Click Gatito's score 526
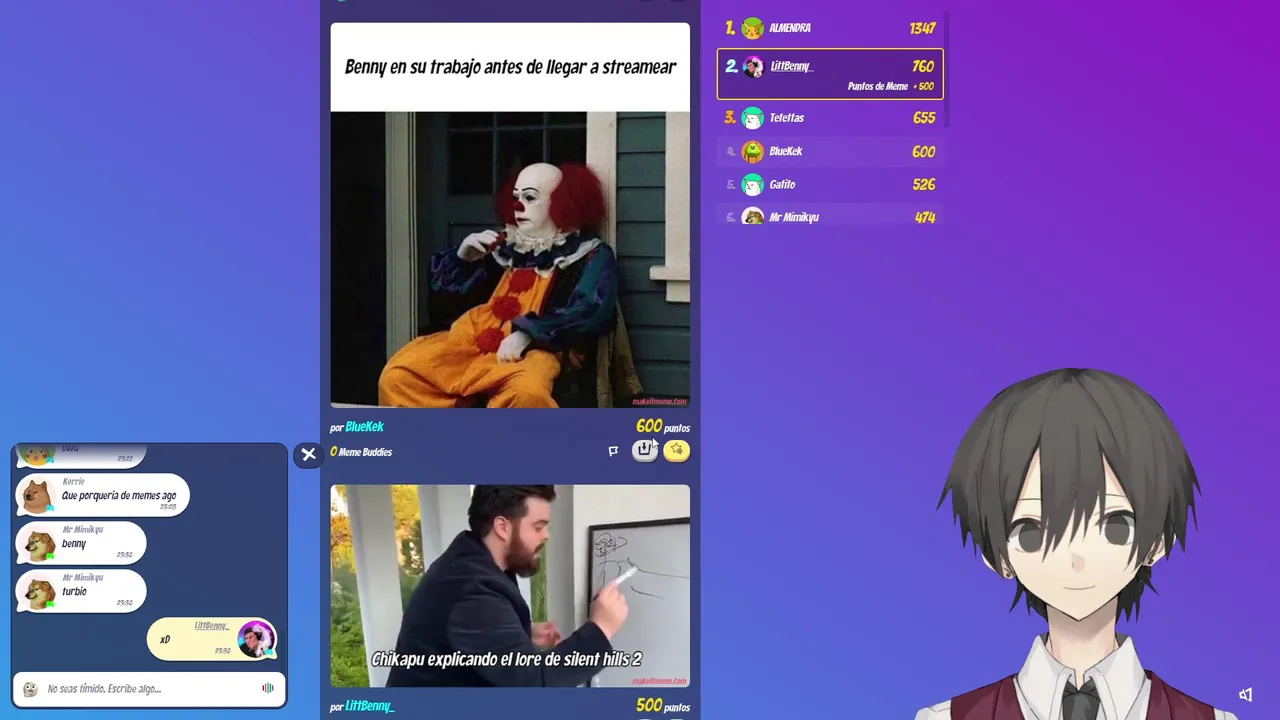 pyautogui.click(x=924, y=185)
